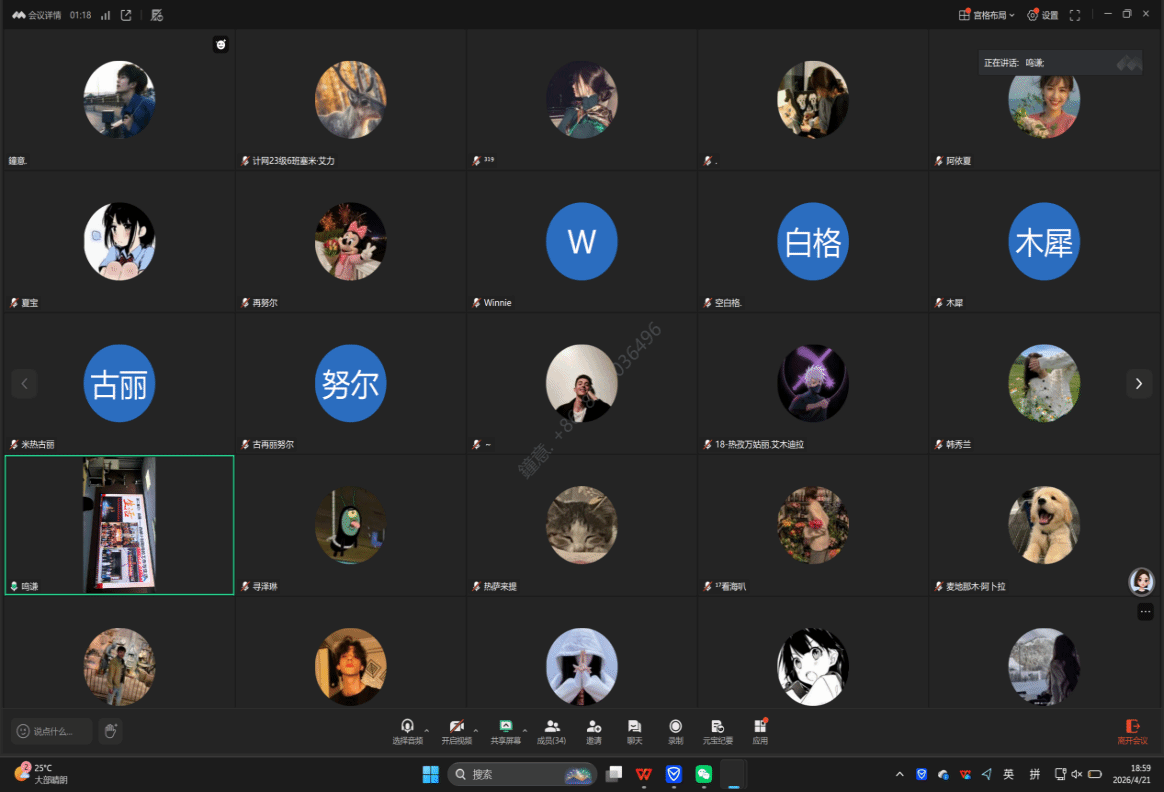Open the 成员(34) members list
The width and height of the screenshot is (1164, 792).
pos(552,731)
